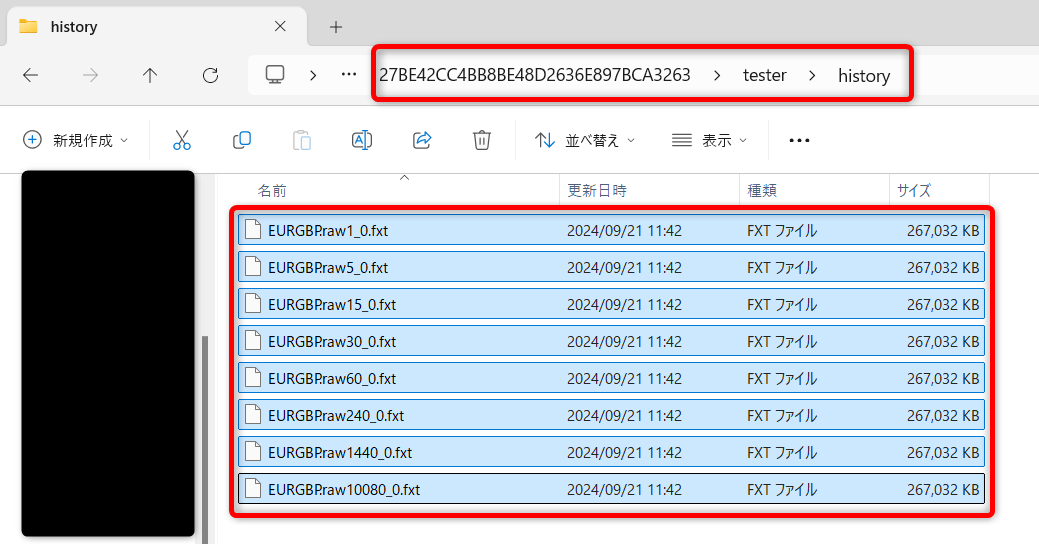Click the forward navigation arrow

pos(90,76)
